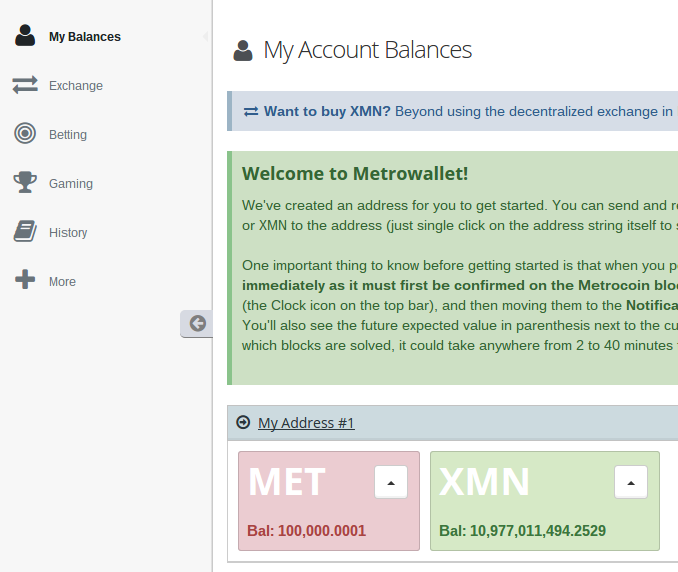Click the History book icon
The image size is (678, 572).
(x=25, y=231)
